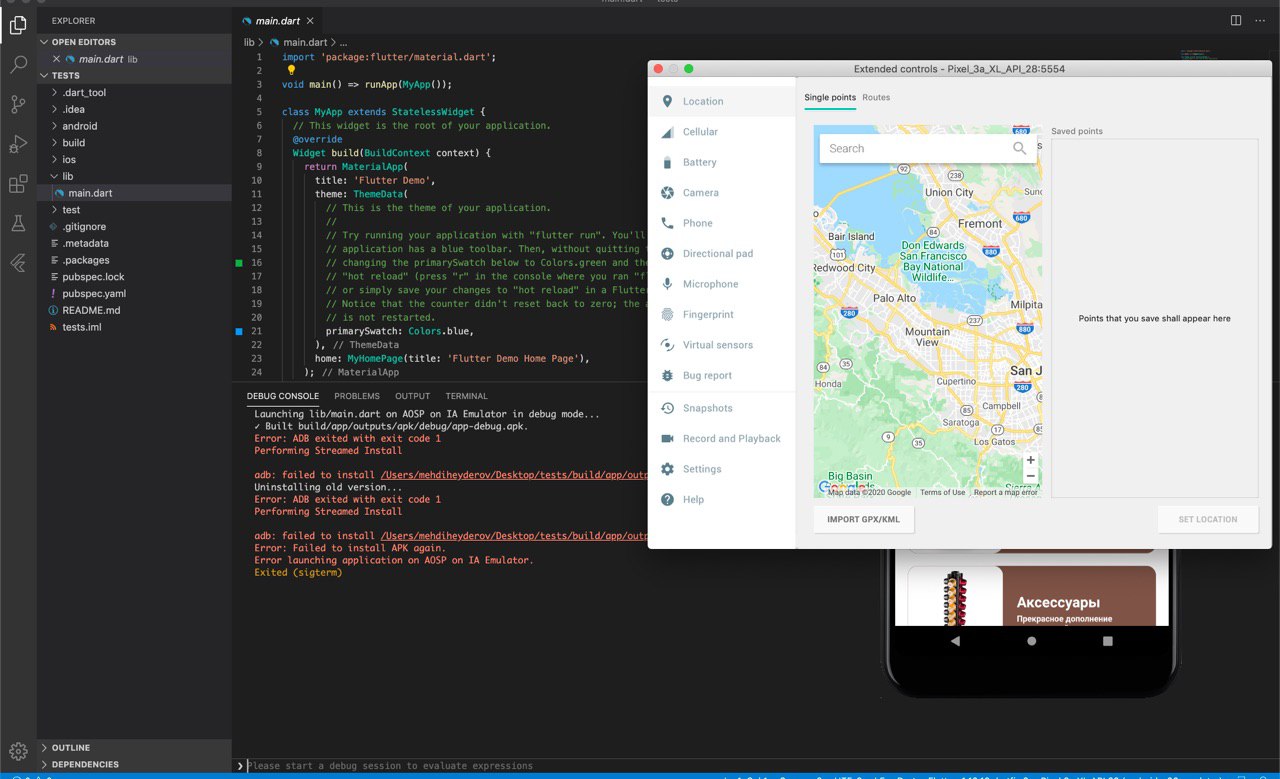Expand the Dependencies section
The image size is (1280, 779).
(135, 764)
